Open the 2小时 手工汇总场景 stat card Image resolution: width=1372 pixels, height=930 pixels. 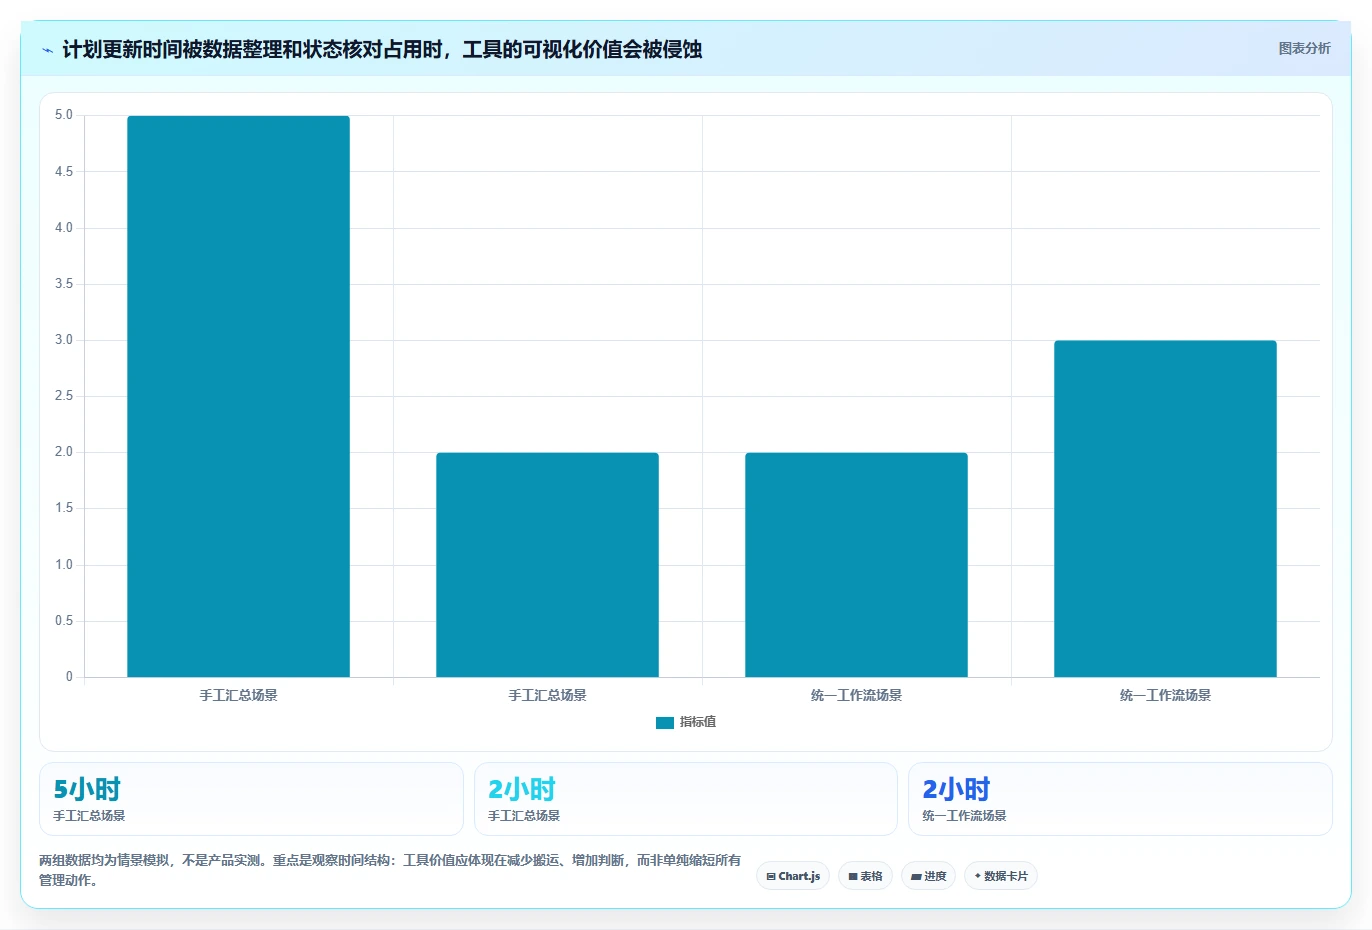point(685,799)
